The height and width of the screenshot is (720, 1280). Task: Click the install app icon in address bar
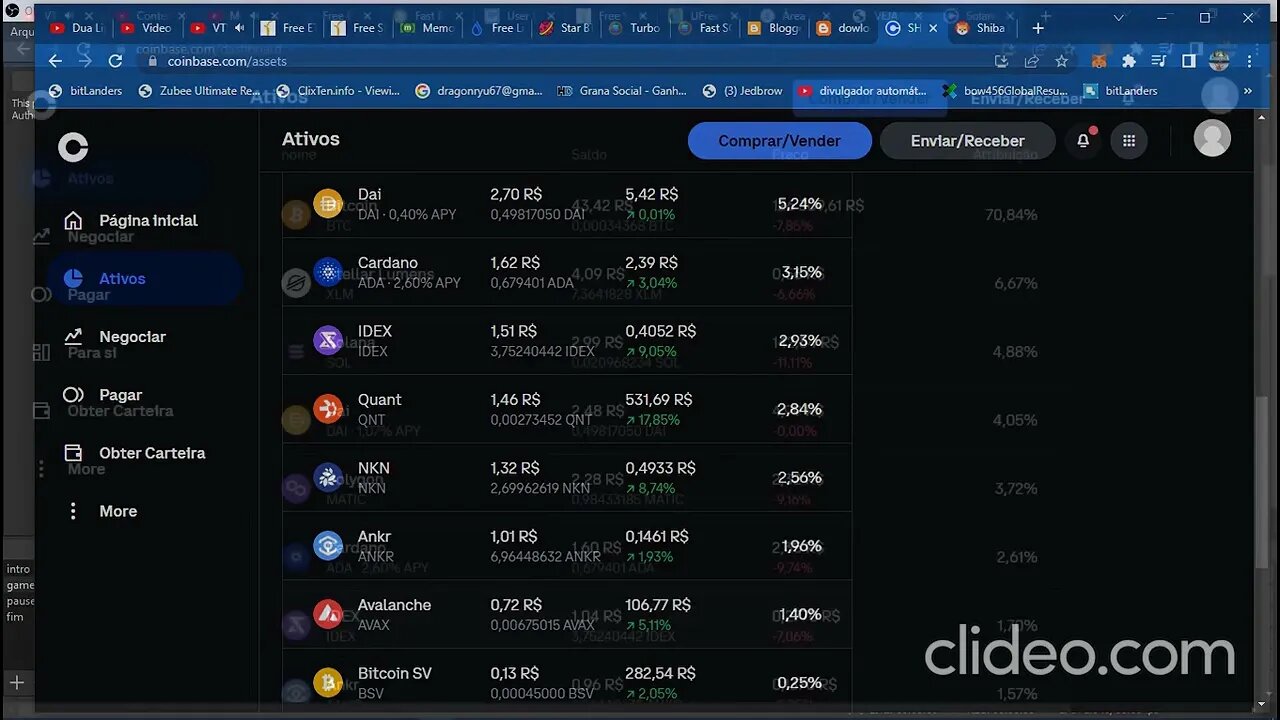coord(1002,61)
